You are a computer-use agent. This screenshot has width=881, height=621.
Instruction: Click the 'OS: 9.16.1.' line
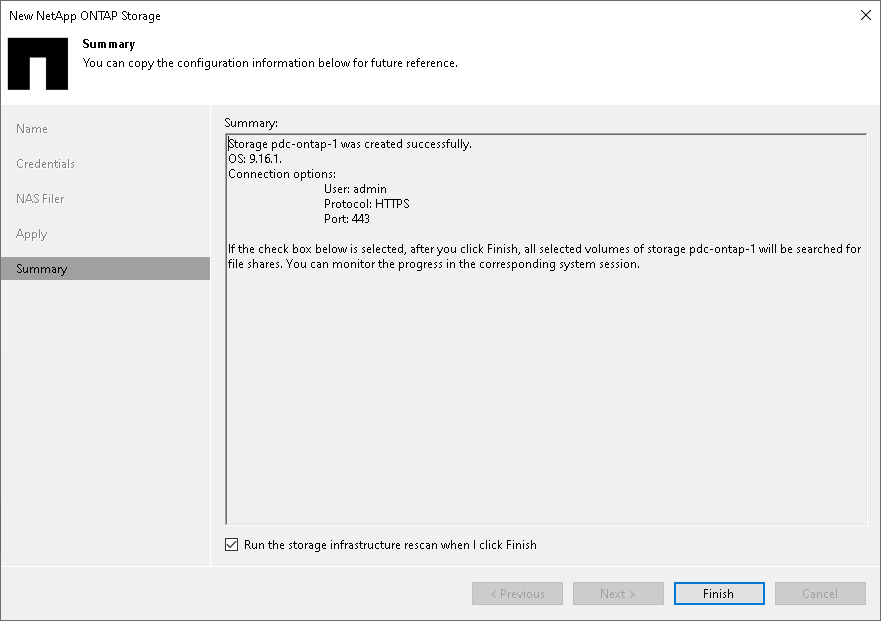click(255, 159)
